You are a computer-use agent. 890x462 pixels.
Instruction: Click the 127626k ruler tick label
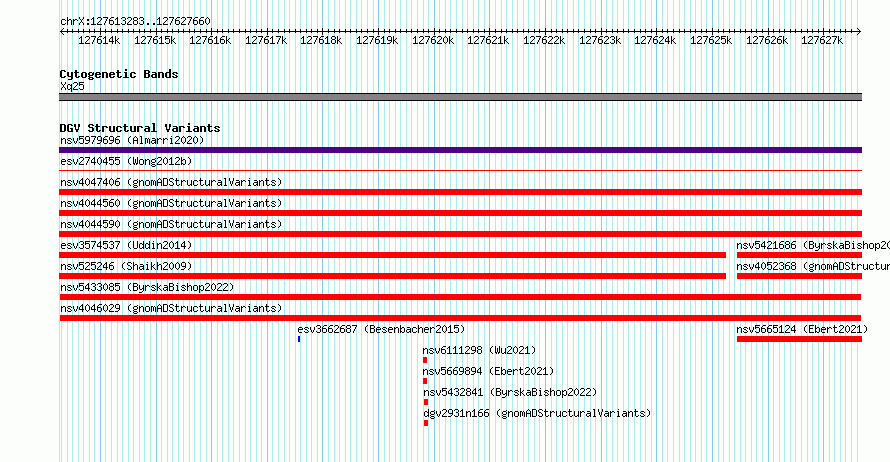(x=767, y=41)
